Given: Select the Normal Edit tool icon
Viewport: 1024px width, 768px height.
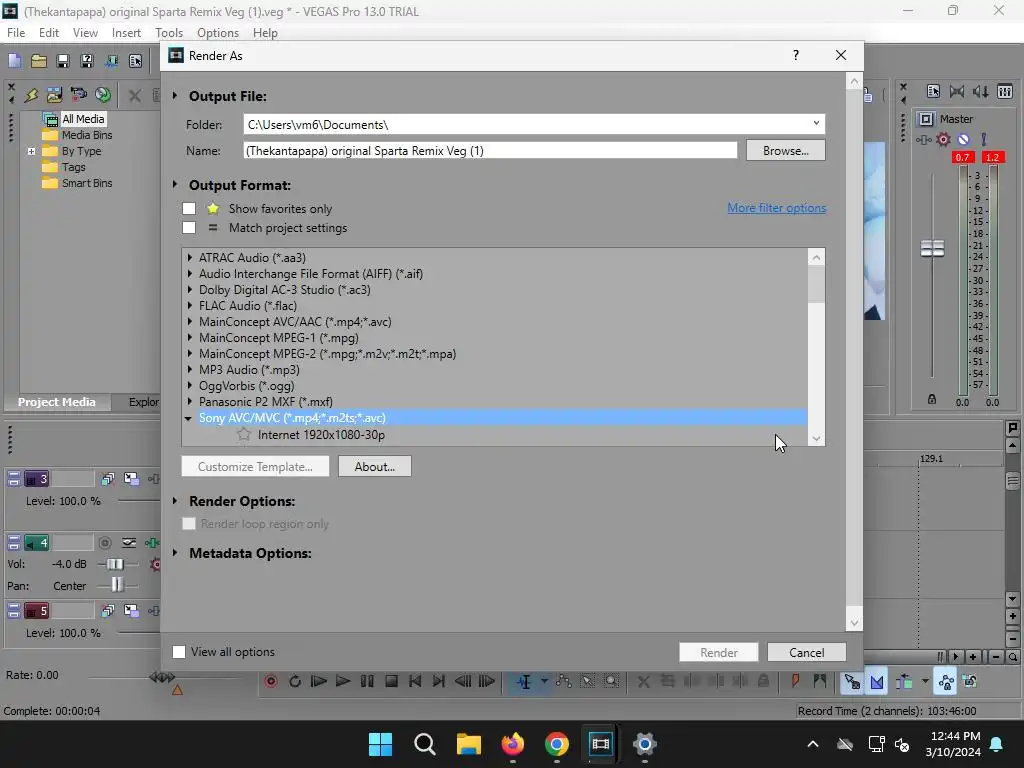Looking at the screenshot, I should coord(524,682).
